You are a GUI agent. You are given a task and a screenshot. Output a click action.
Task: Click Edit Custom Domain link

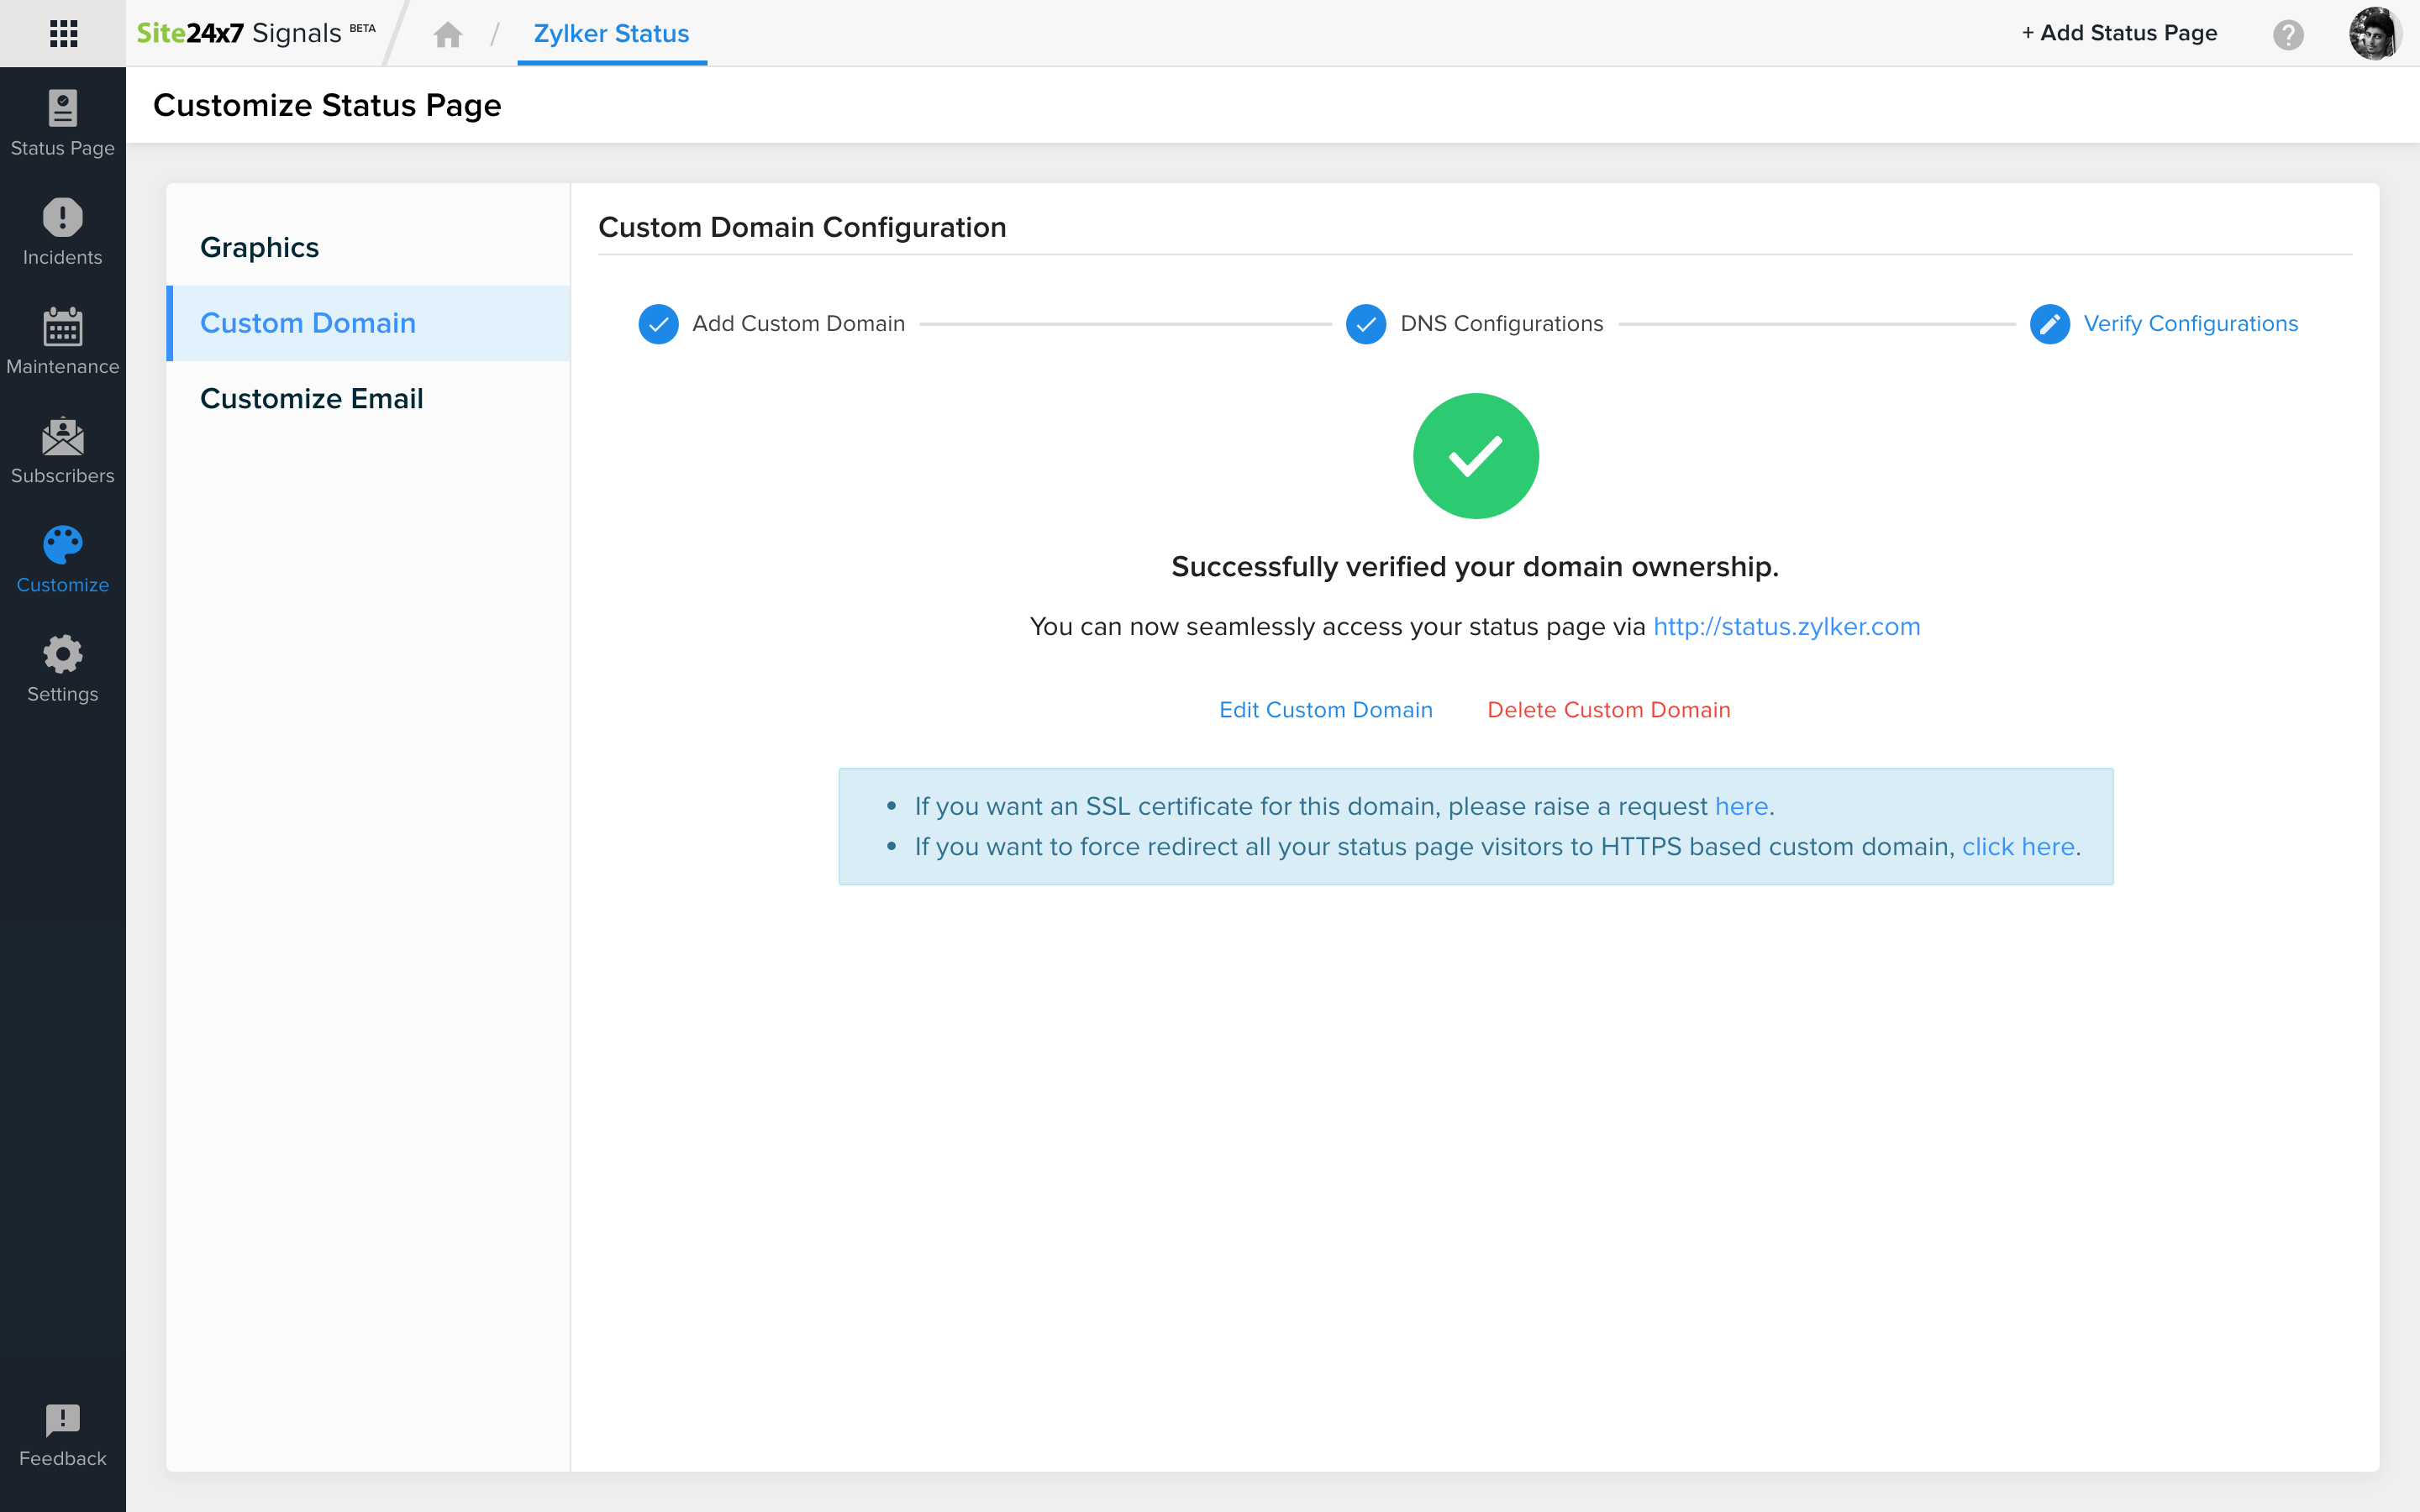(x=1326, y=710)
